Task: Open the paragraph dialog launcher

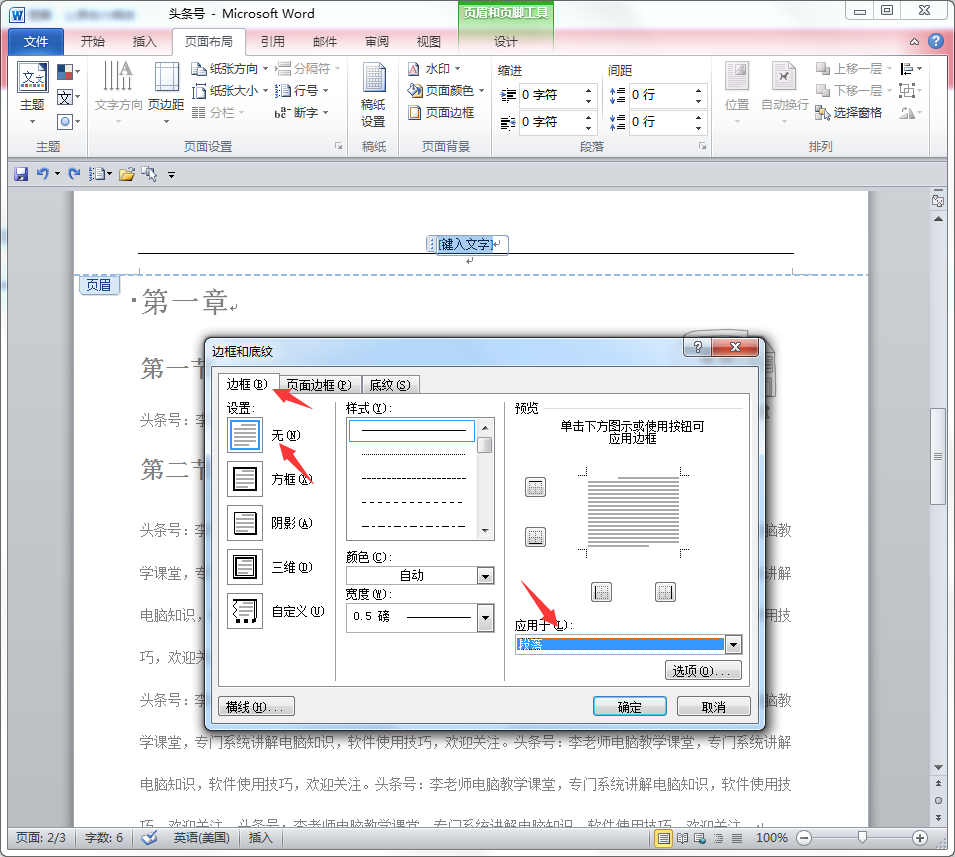Action: coord(702,146)
